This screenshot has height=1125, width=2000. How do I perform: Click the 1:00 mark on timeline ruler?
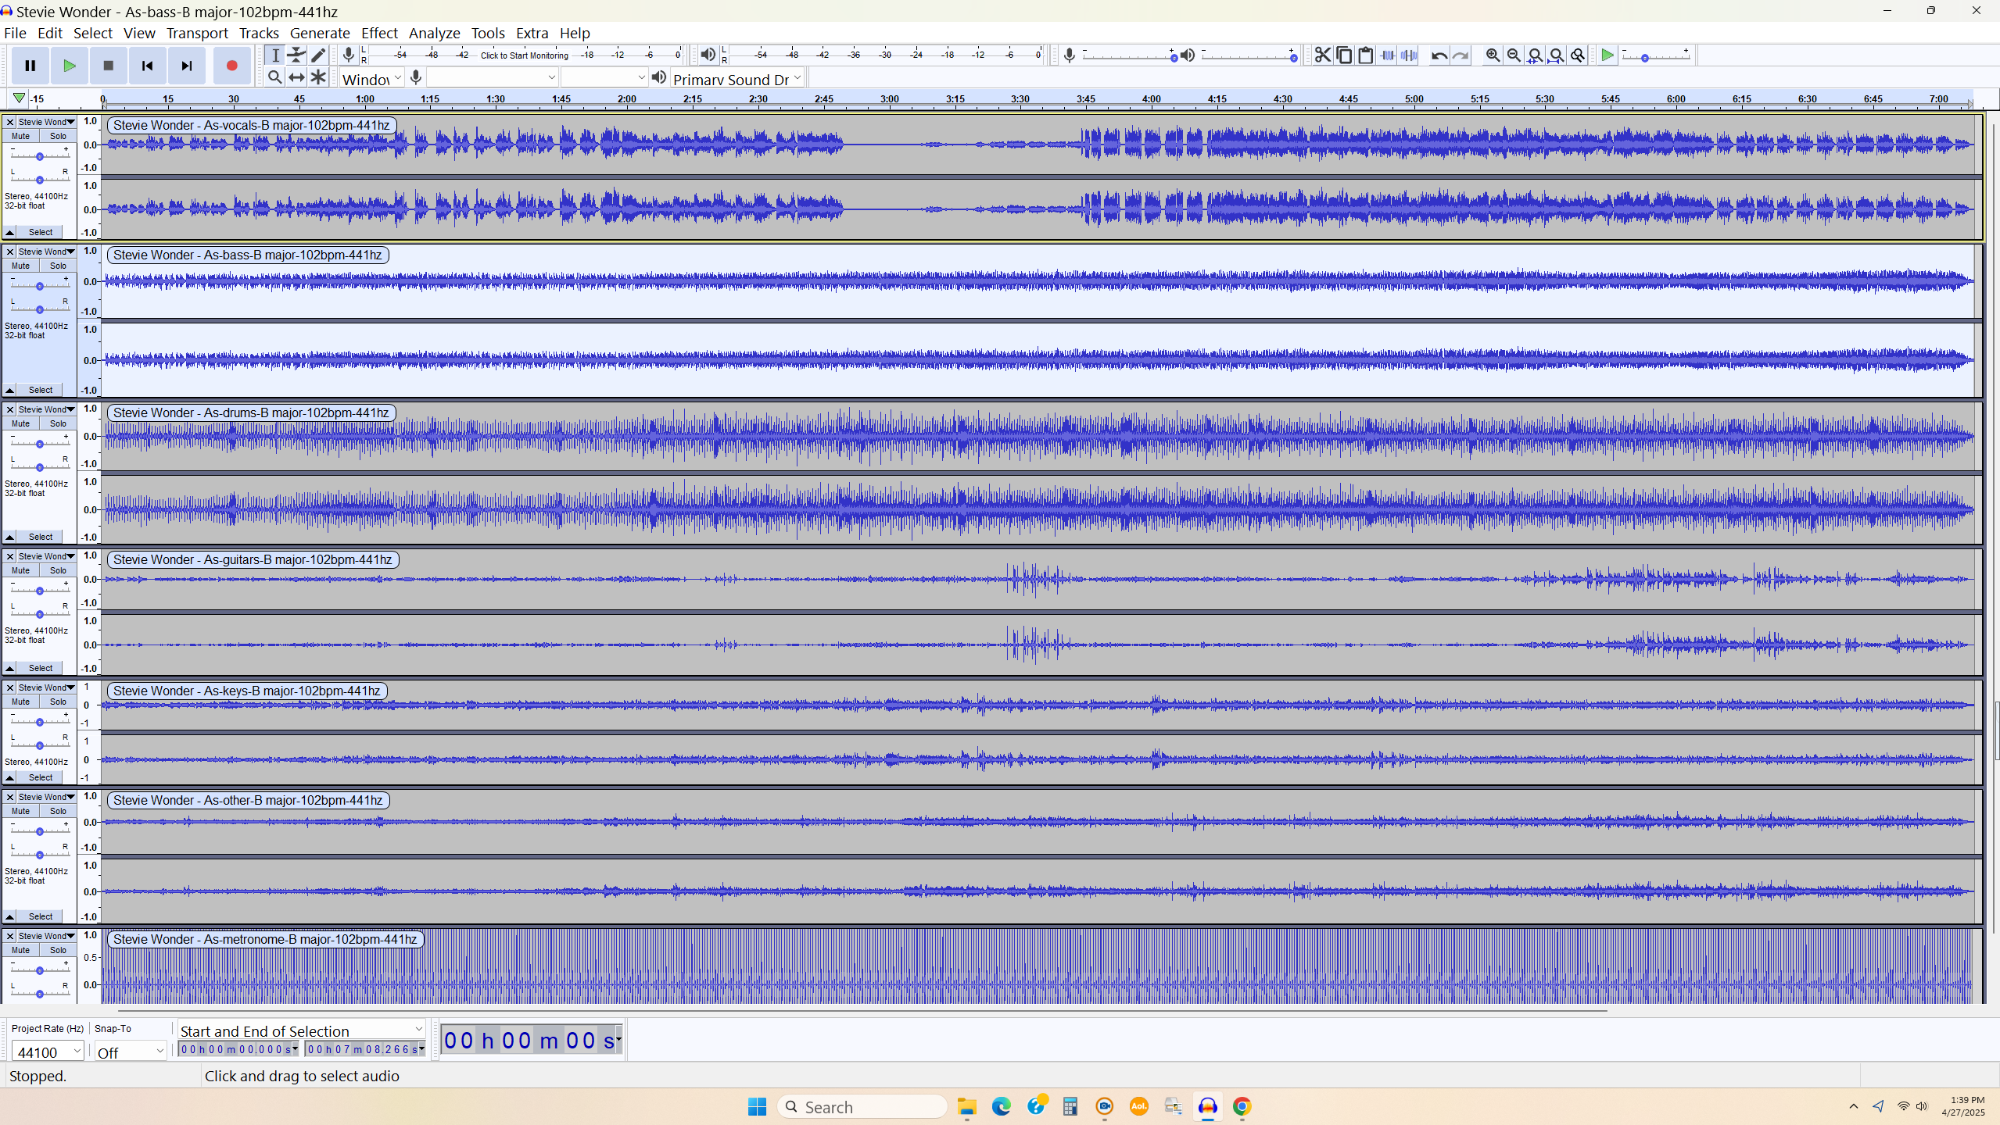pyautogui.click(x=365, y=99)
